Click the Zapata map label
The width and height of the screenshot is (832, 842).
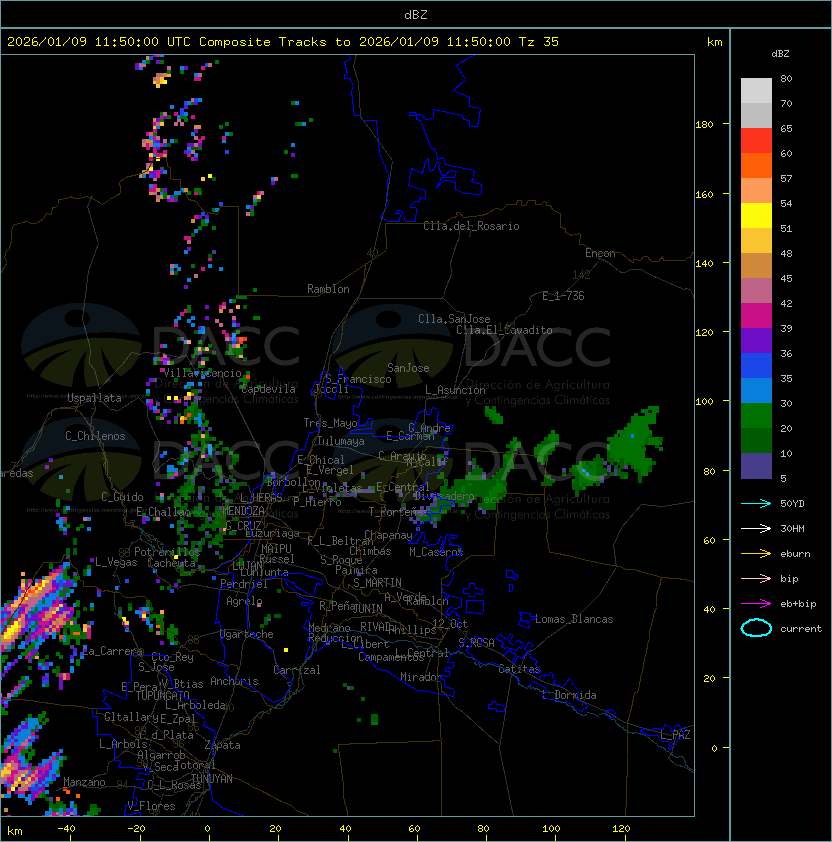click(x=222, y=745)
